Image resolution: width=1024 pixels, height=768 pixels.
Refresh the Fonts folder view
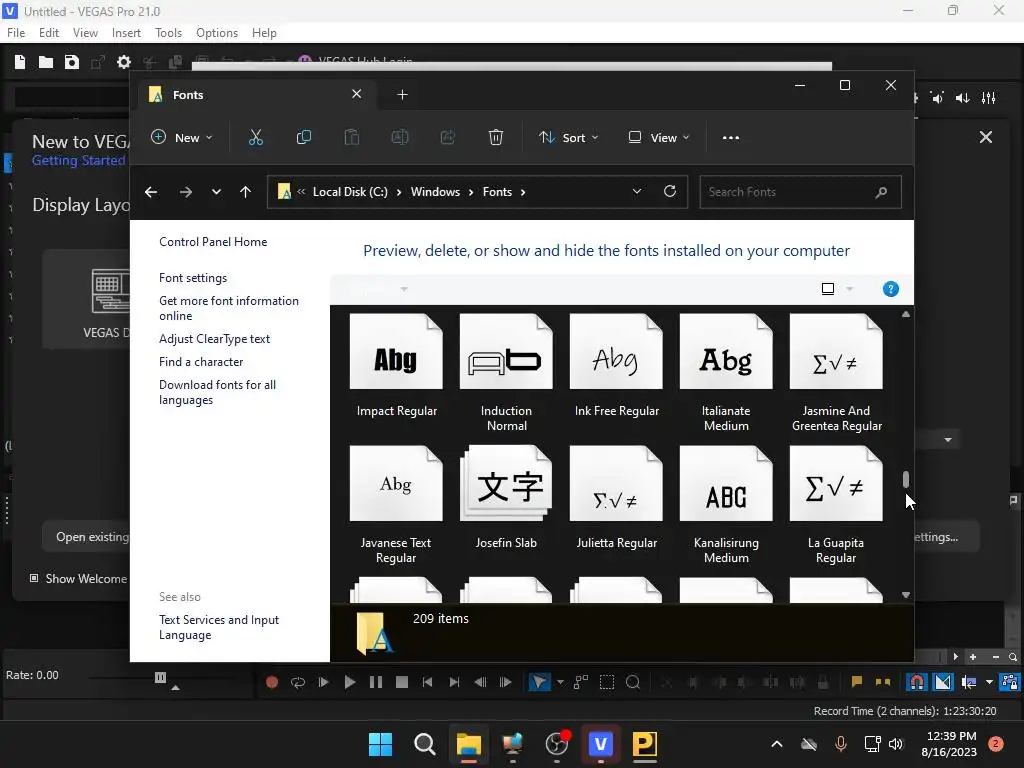pyautogui.click(x=670, y=191)
